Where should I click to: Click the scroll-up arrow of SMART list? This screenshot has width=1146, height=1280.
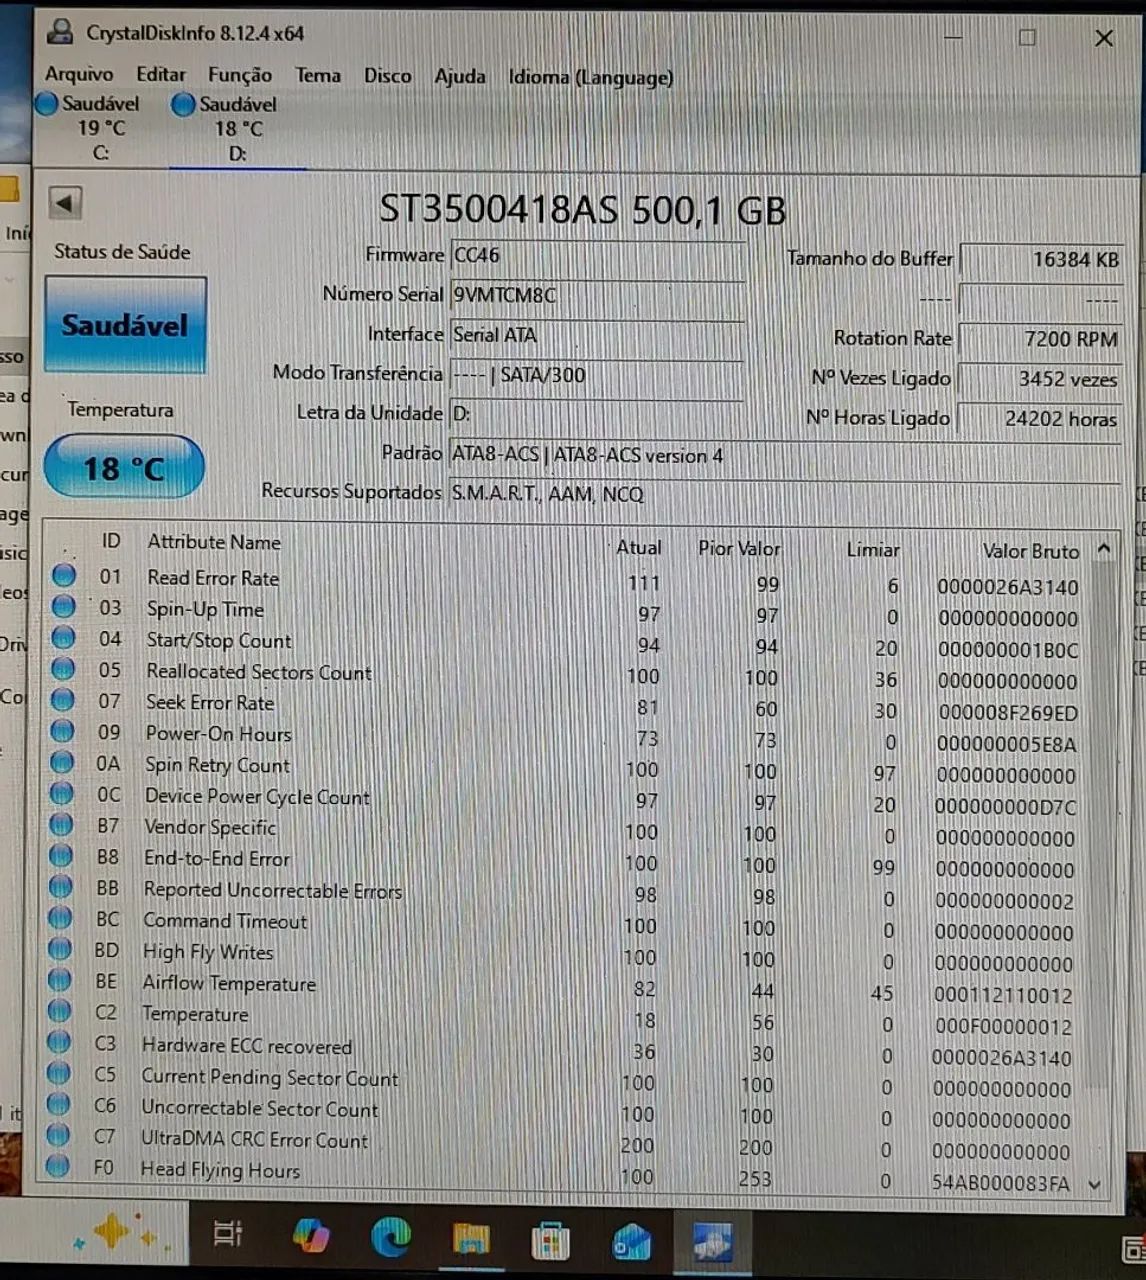(x=1104, y=549)
